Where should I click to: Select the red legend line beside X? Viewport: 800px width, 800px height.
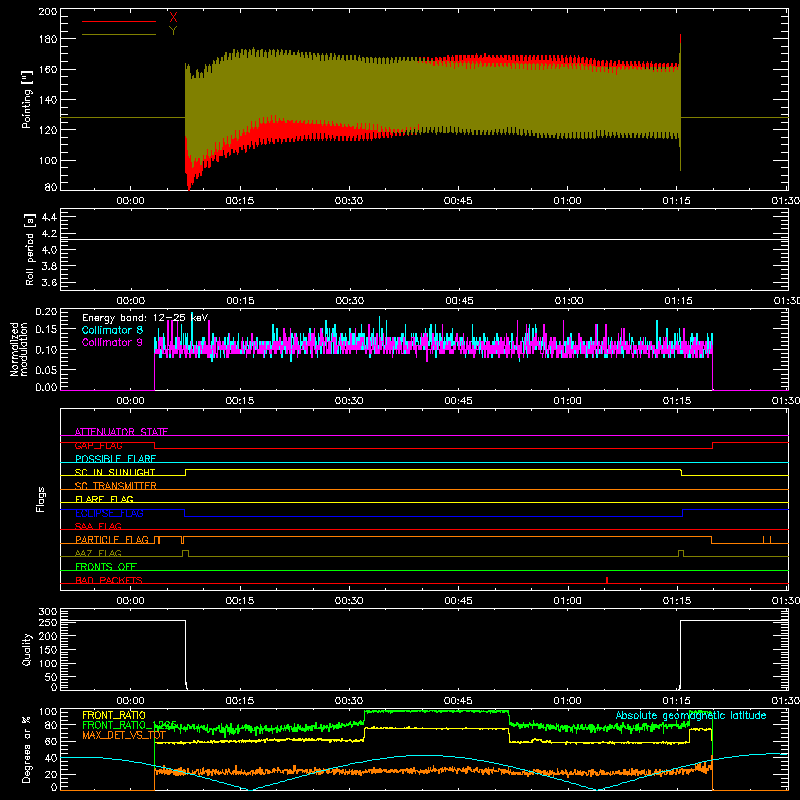pyautogui.click(x=119, y=21)
